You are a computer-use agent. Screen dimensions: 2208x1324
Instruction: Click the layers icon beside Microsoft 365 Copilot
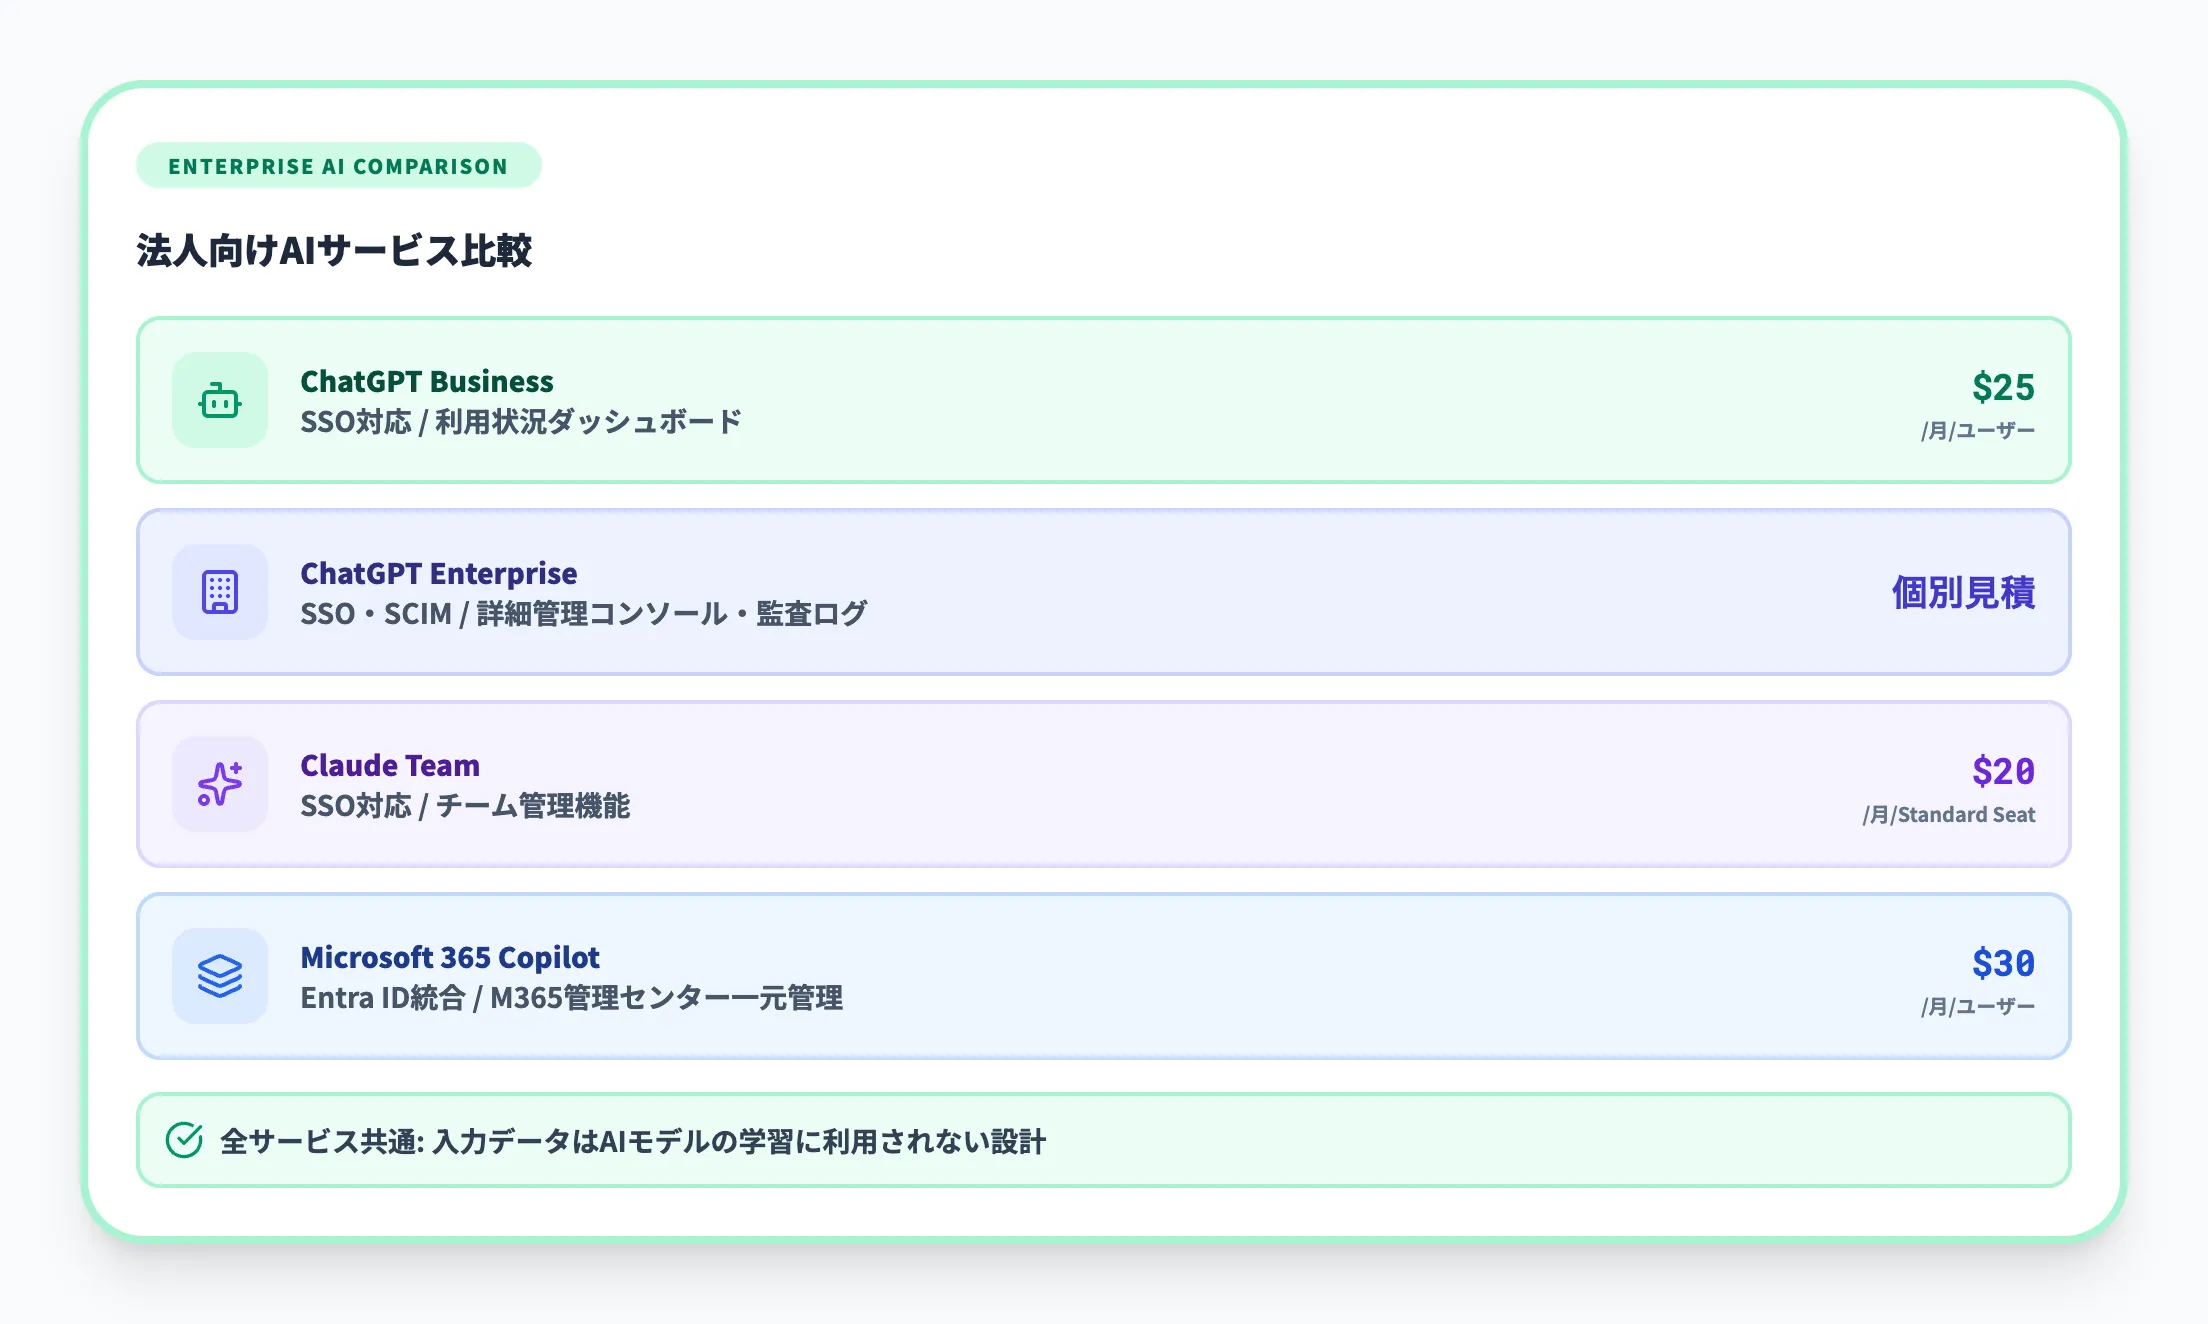point(220,976)
